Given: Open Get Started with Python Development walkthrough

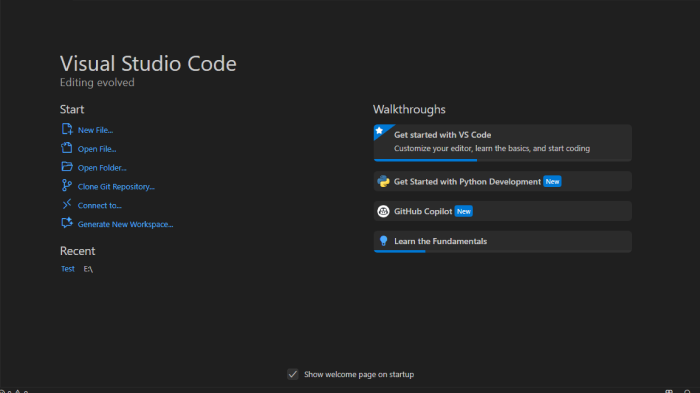Looking at the screenshot, I should [503, 181].
